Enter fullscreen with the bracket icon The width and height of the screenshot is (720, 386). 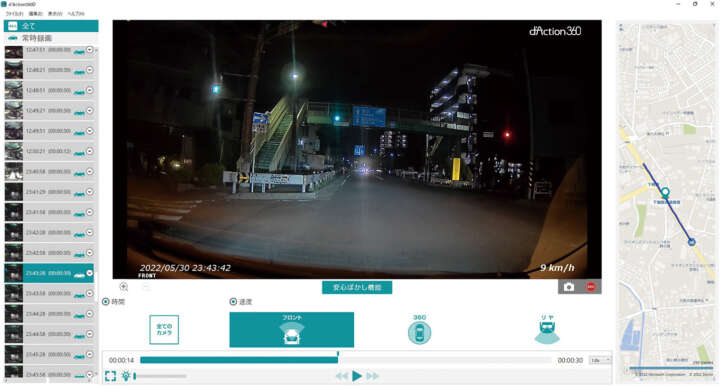click(x=110, y=376)
